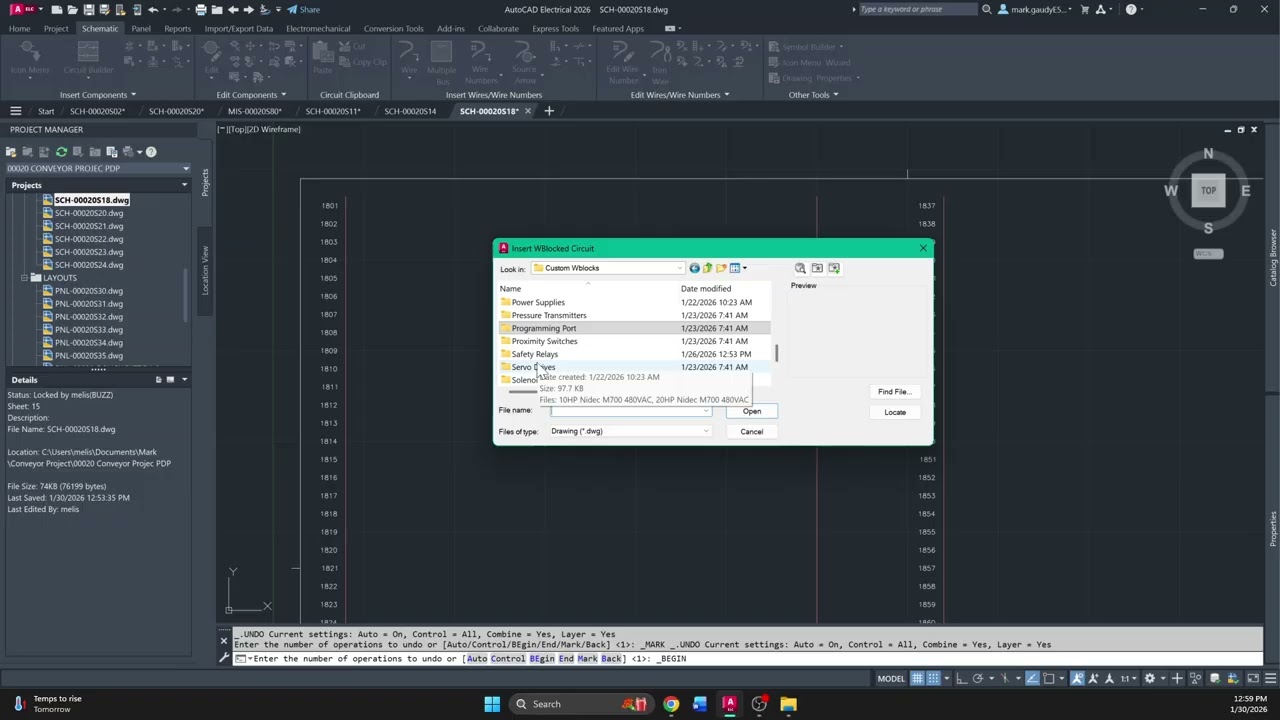Click the Undo arrow in quick access toolbar
1280x720 pixels.
[x=153, y=9]
